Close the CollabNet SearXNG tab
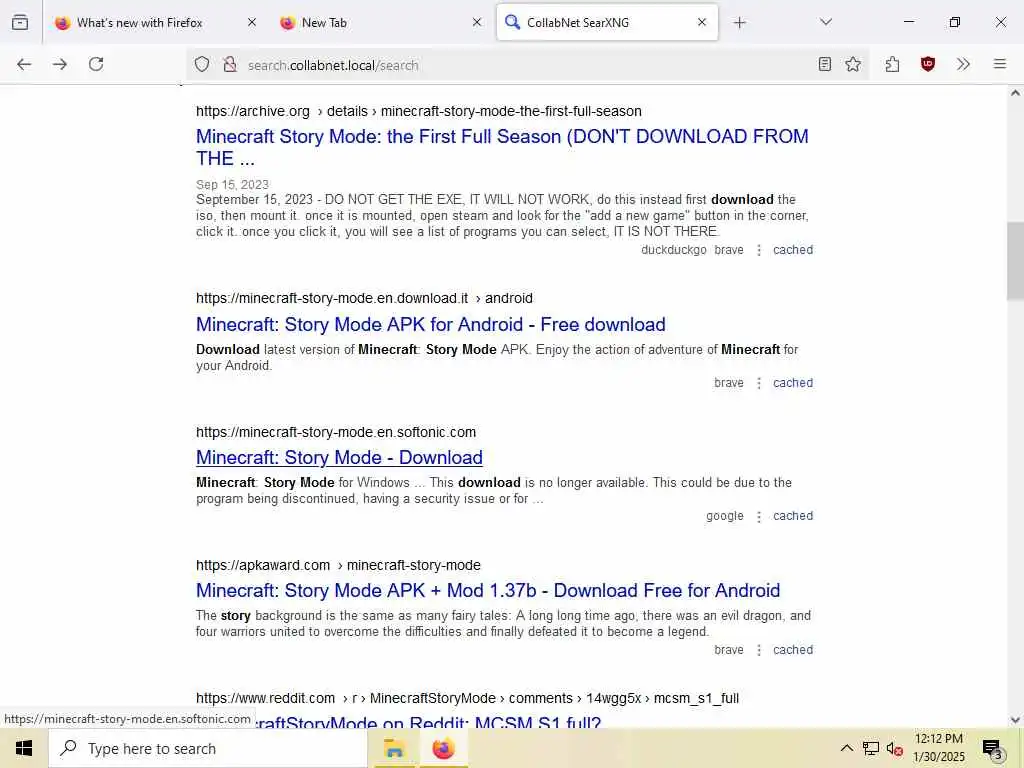Viewport: 1024px width, 768px height. point(702,22)
